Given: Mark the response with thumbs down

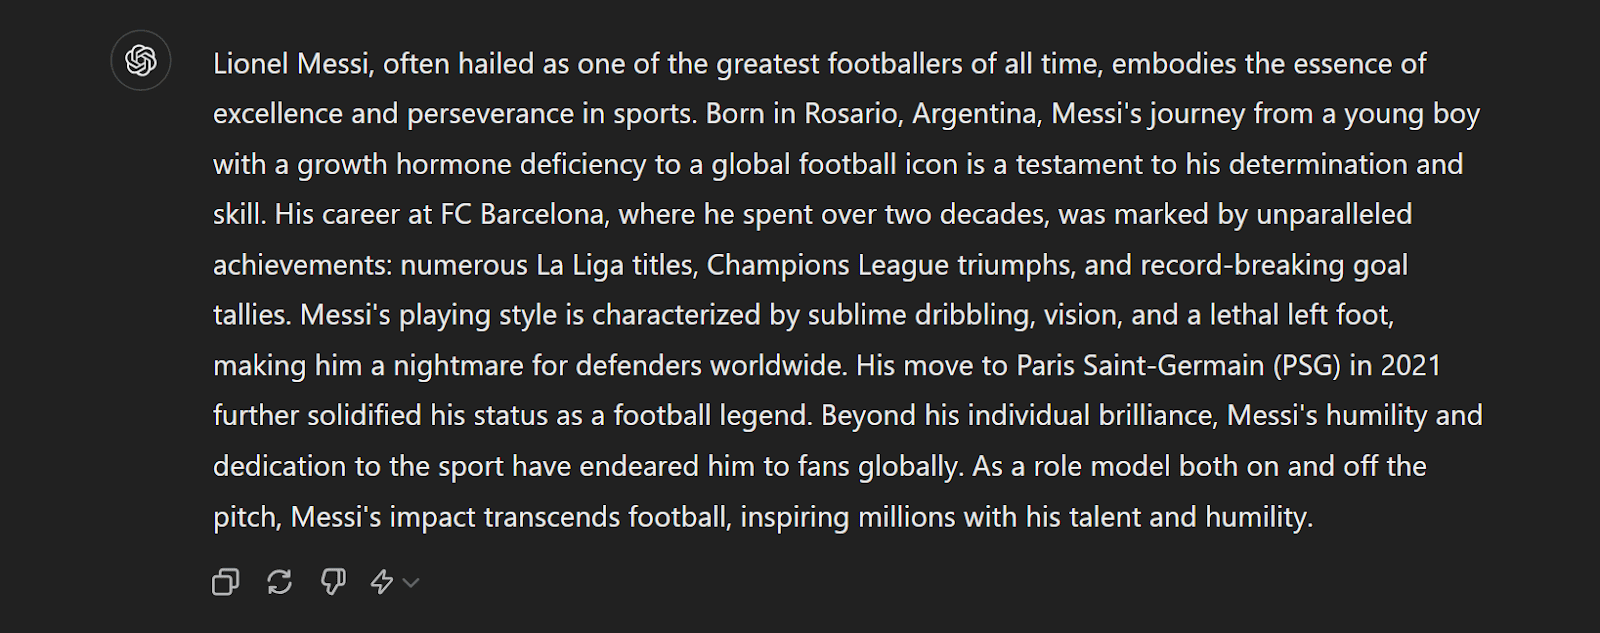Looking at the screenshot, I should (x=333, y=582).
